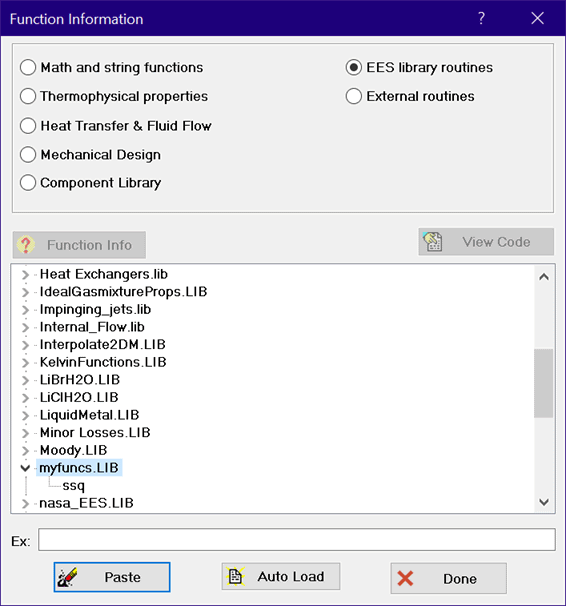Select the LiquidMetal.LIB item
Screen dimensions: 566x606
click(x=89, y=415)
